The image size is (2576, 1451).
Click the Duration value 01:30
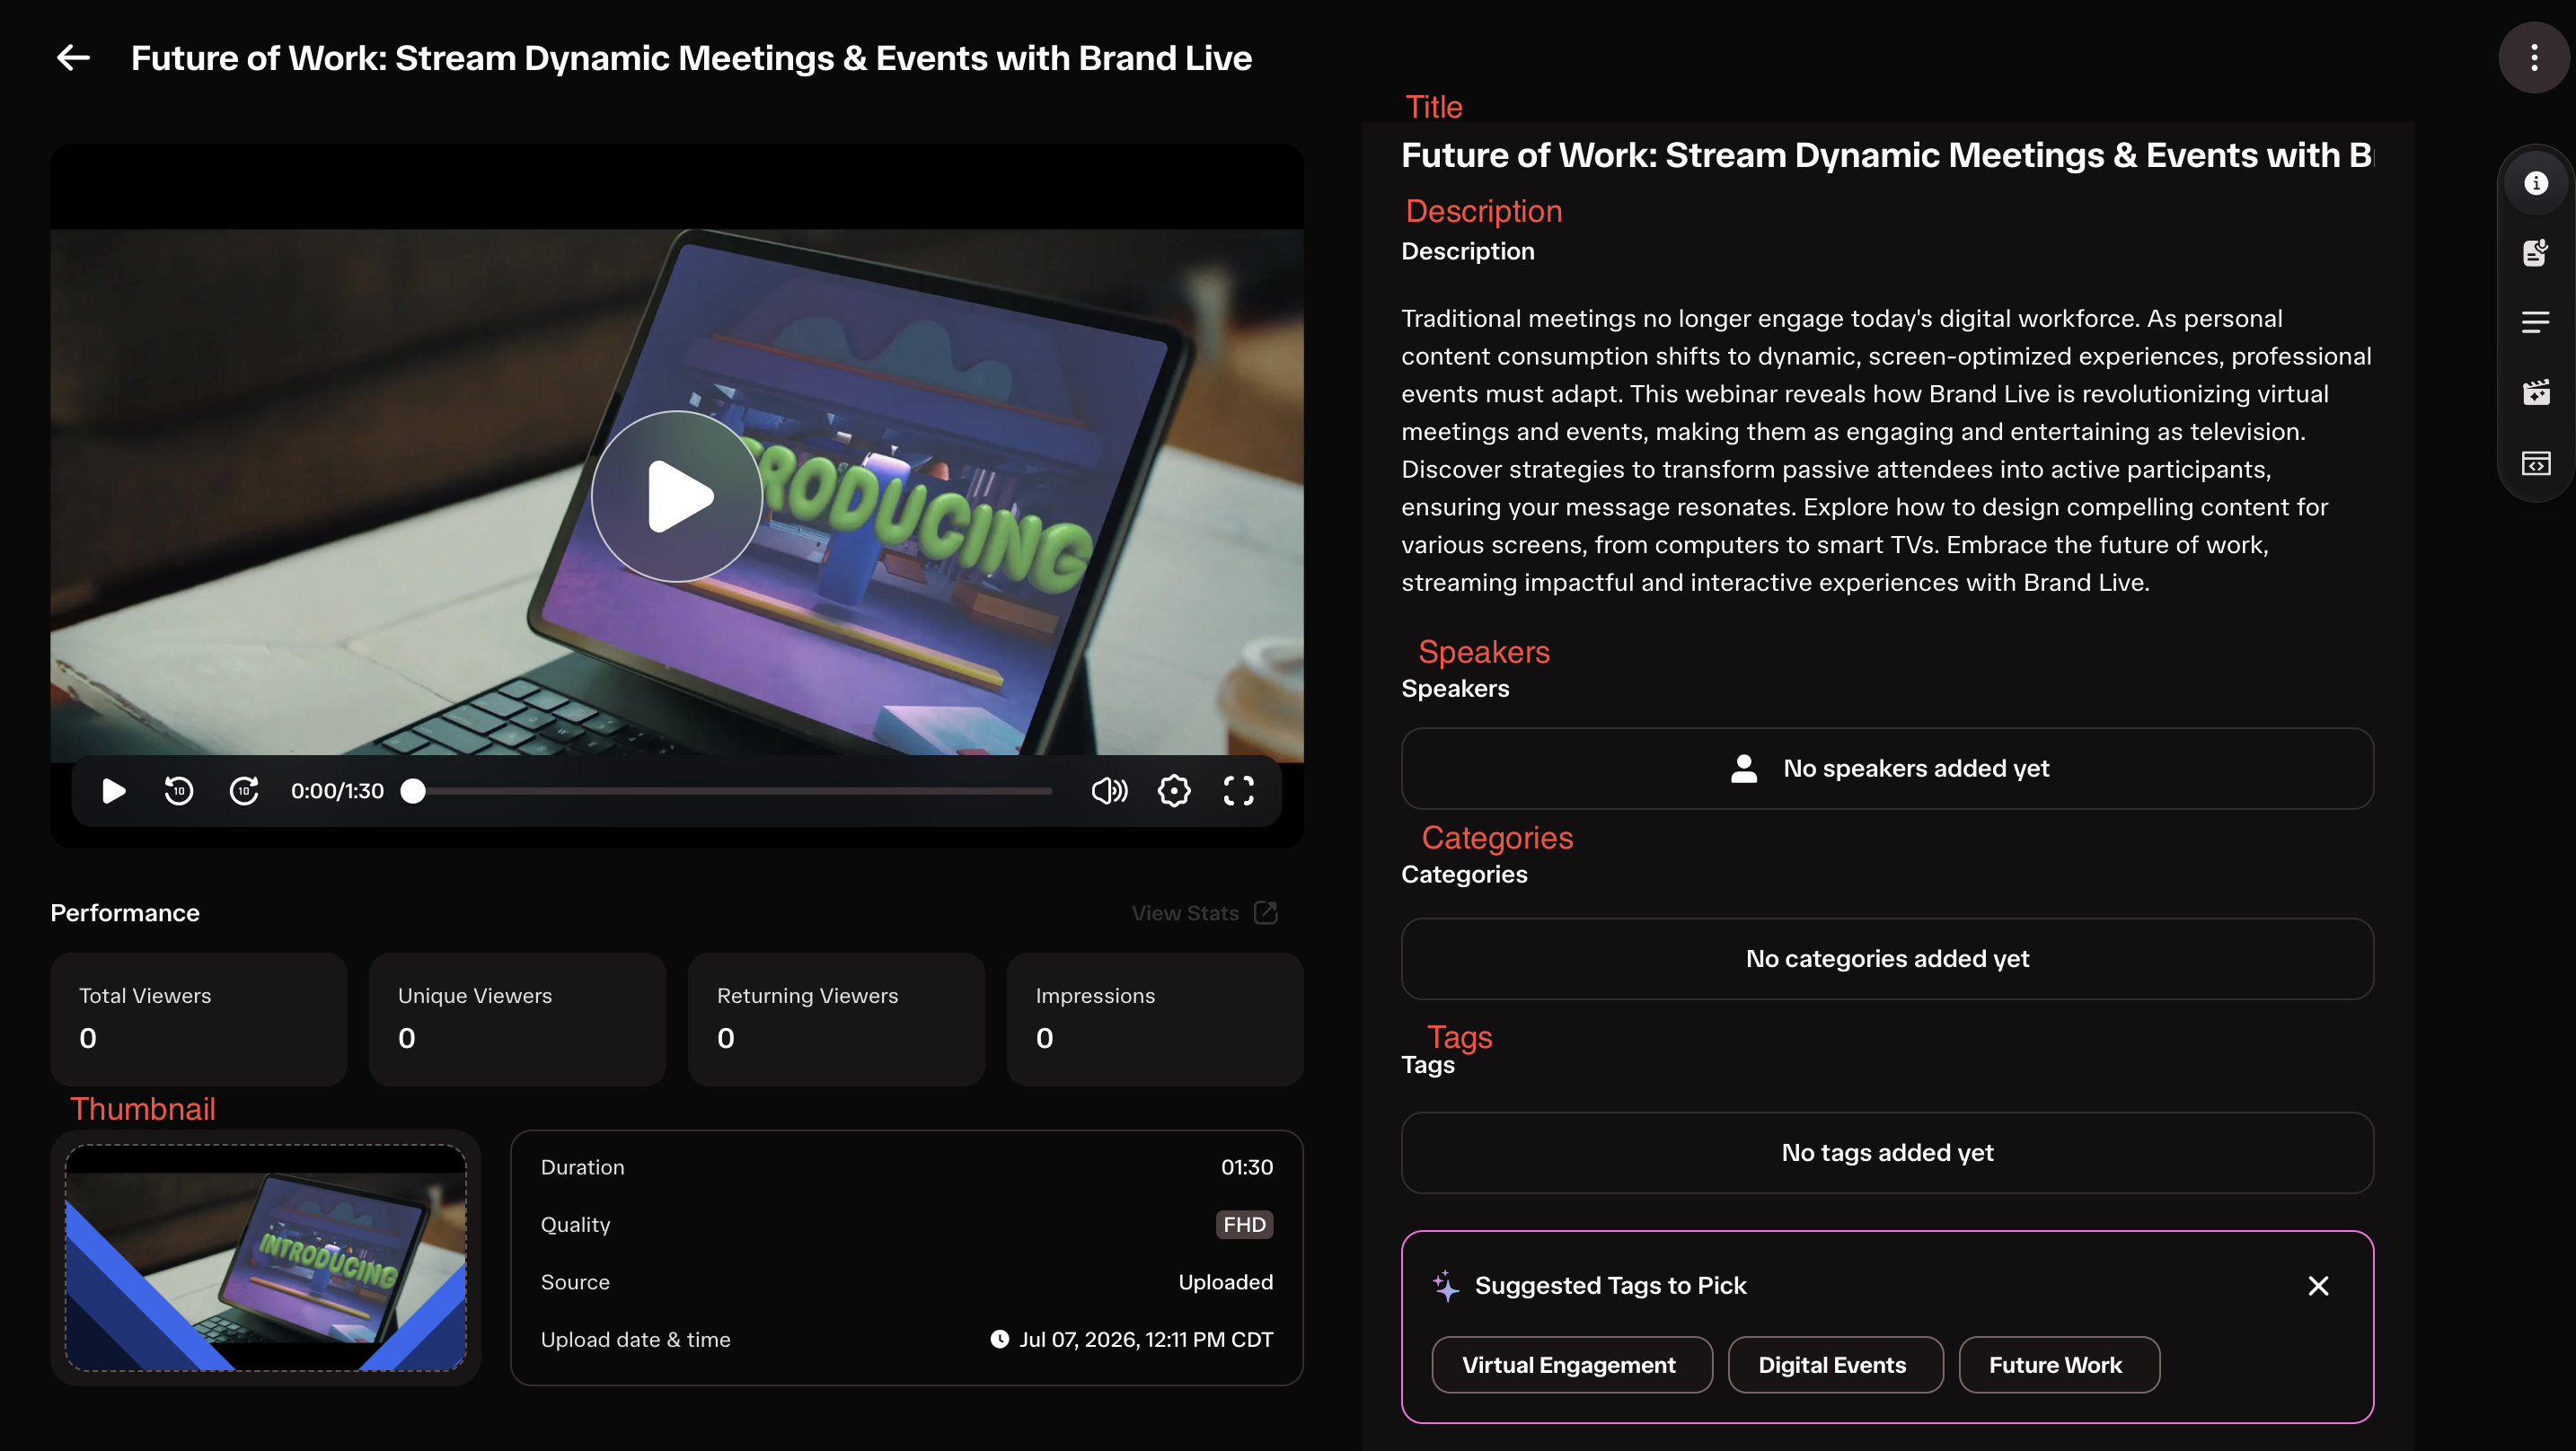(x=1247, y=1167)
